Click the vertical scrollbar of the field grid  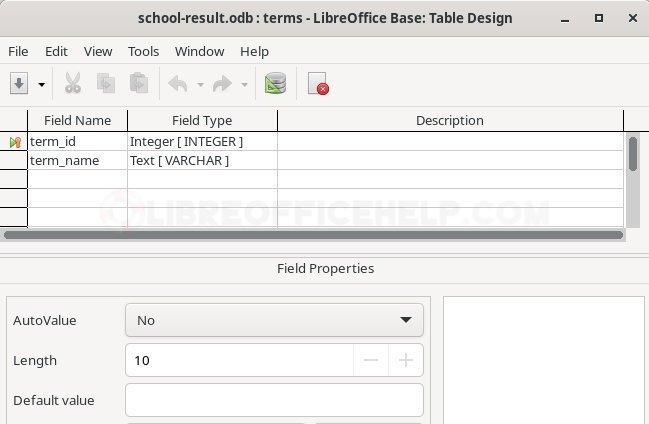(632, 180)
